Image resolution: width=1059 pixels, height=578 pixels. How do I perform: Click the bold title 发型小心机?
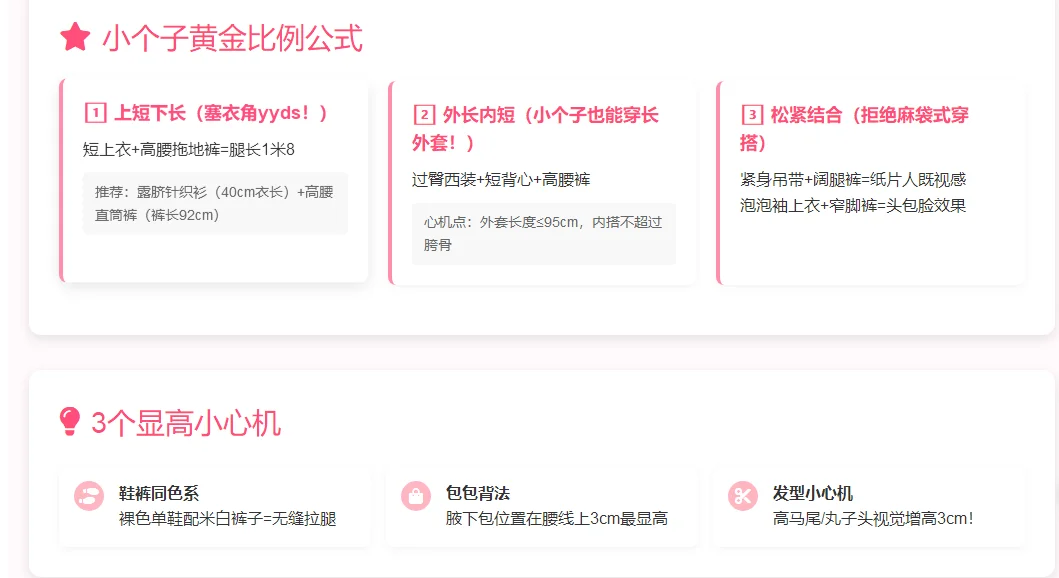point(812,494)
